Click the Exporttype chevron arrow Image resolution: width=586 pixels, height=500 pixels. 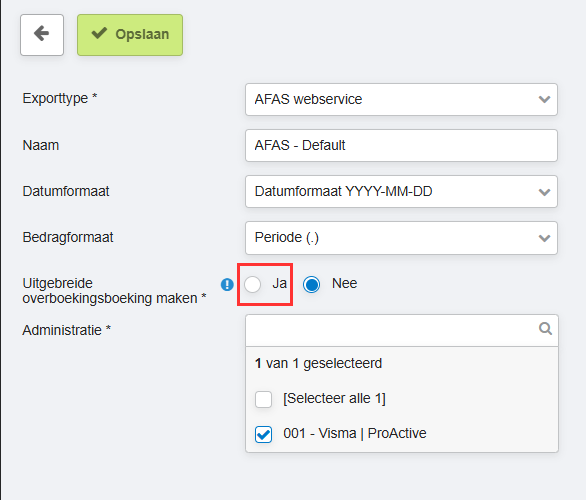tap(545, 99)
